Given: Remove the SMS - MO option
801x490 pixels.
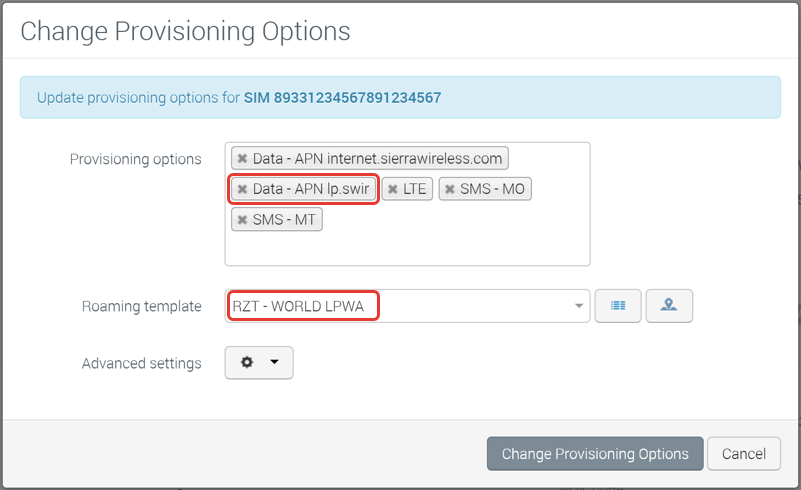Looking at the screenshot, I should (450, 189).
